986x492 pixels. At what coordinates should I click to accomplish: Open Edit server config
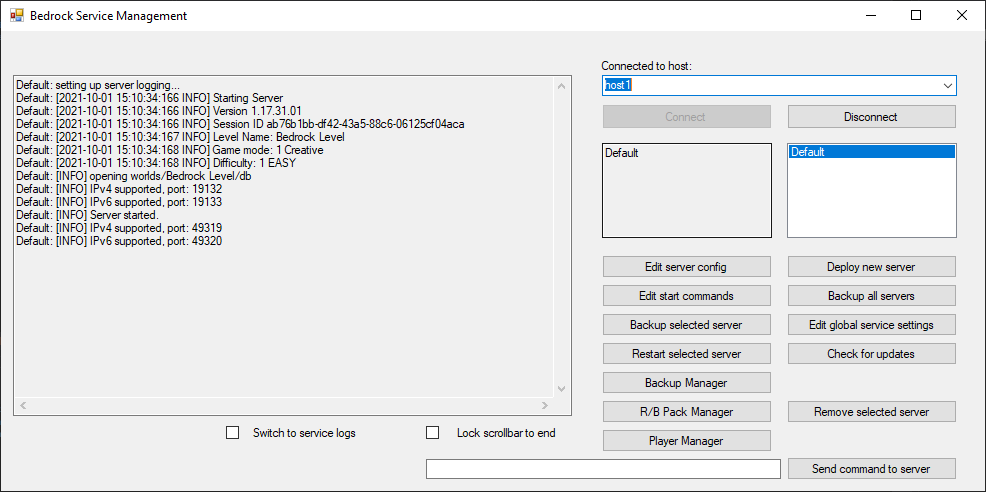click(x=686, y=267)
